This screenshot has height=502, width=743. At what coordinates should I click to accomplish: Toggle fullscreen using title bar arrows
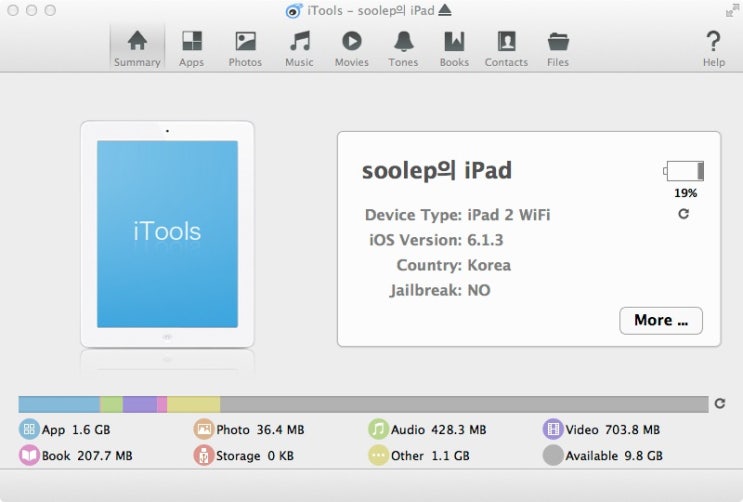click(x=732, y=10)
